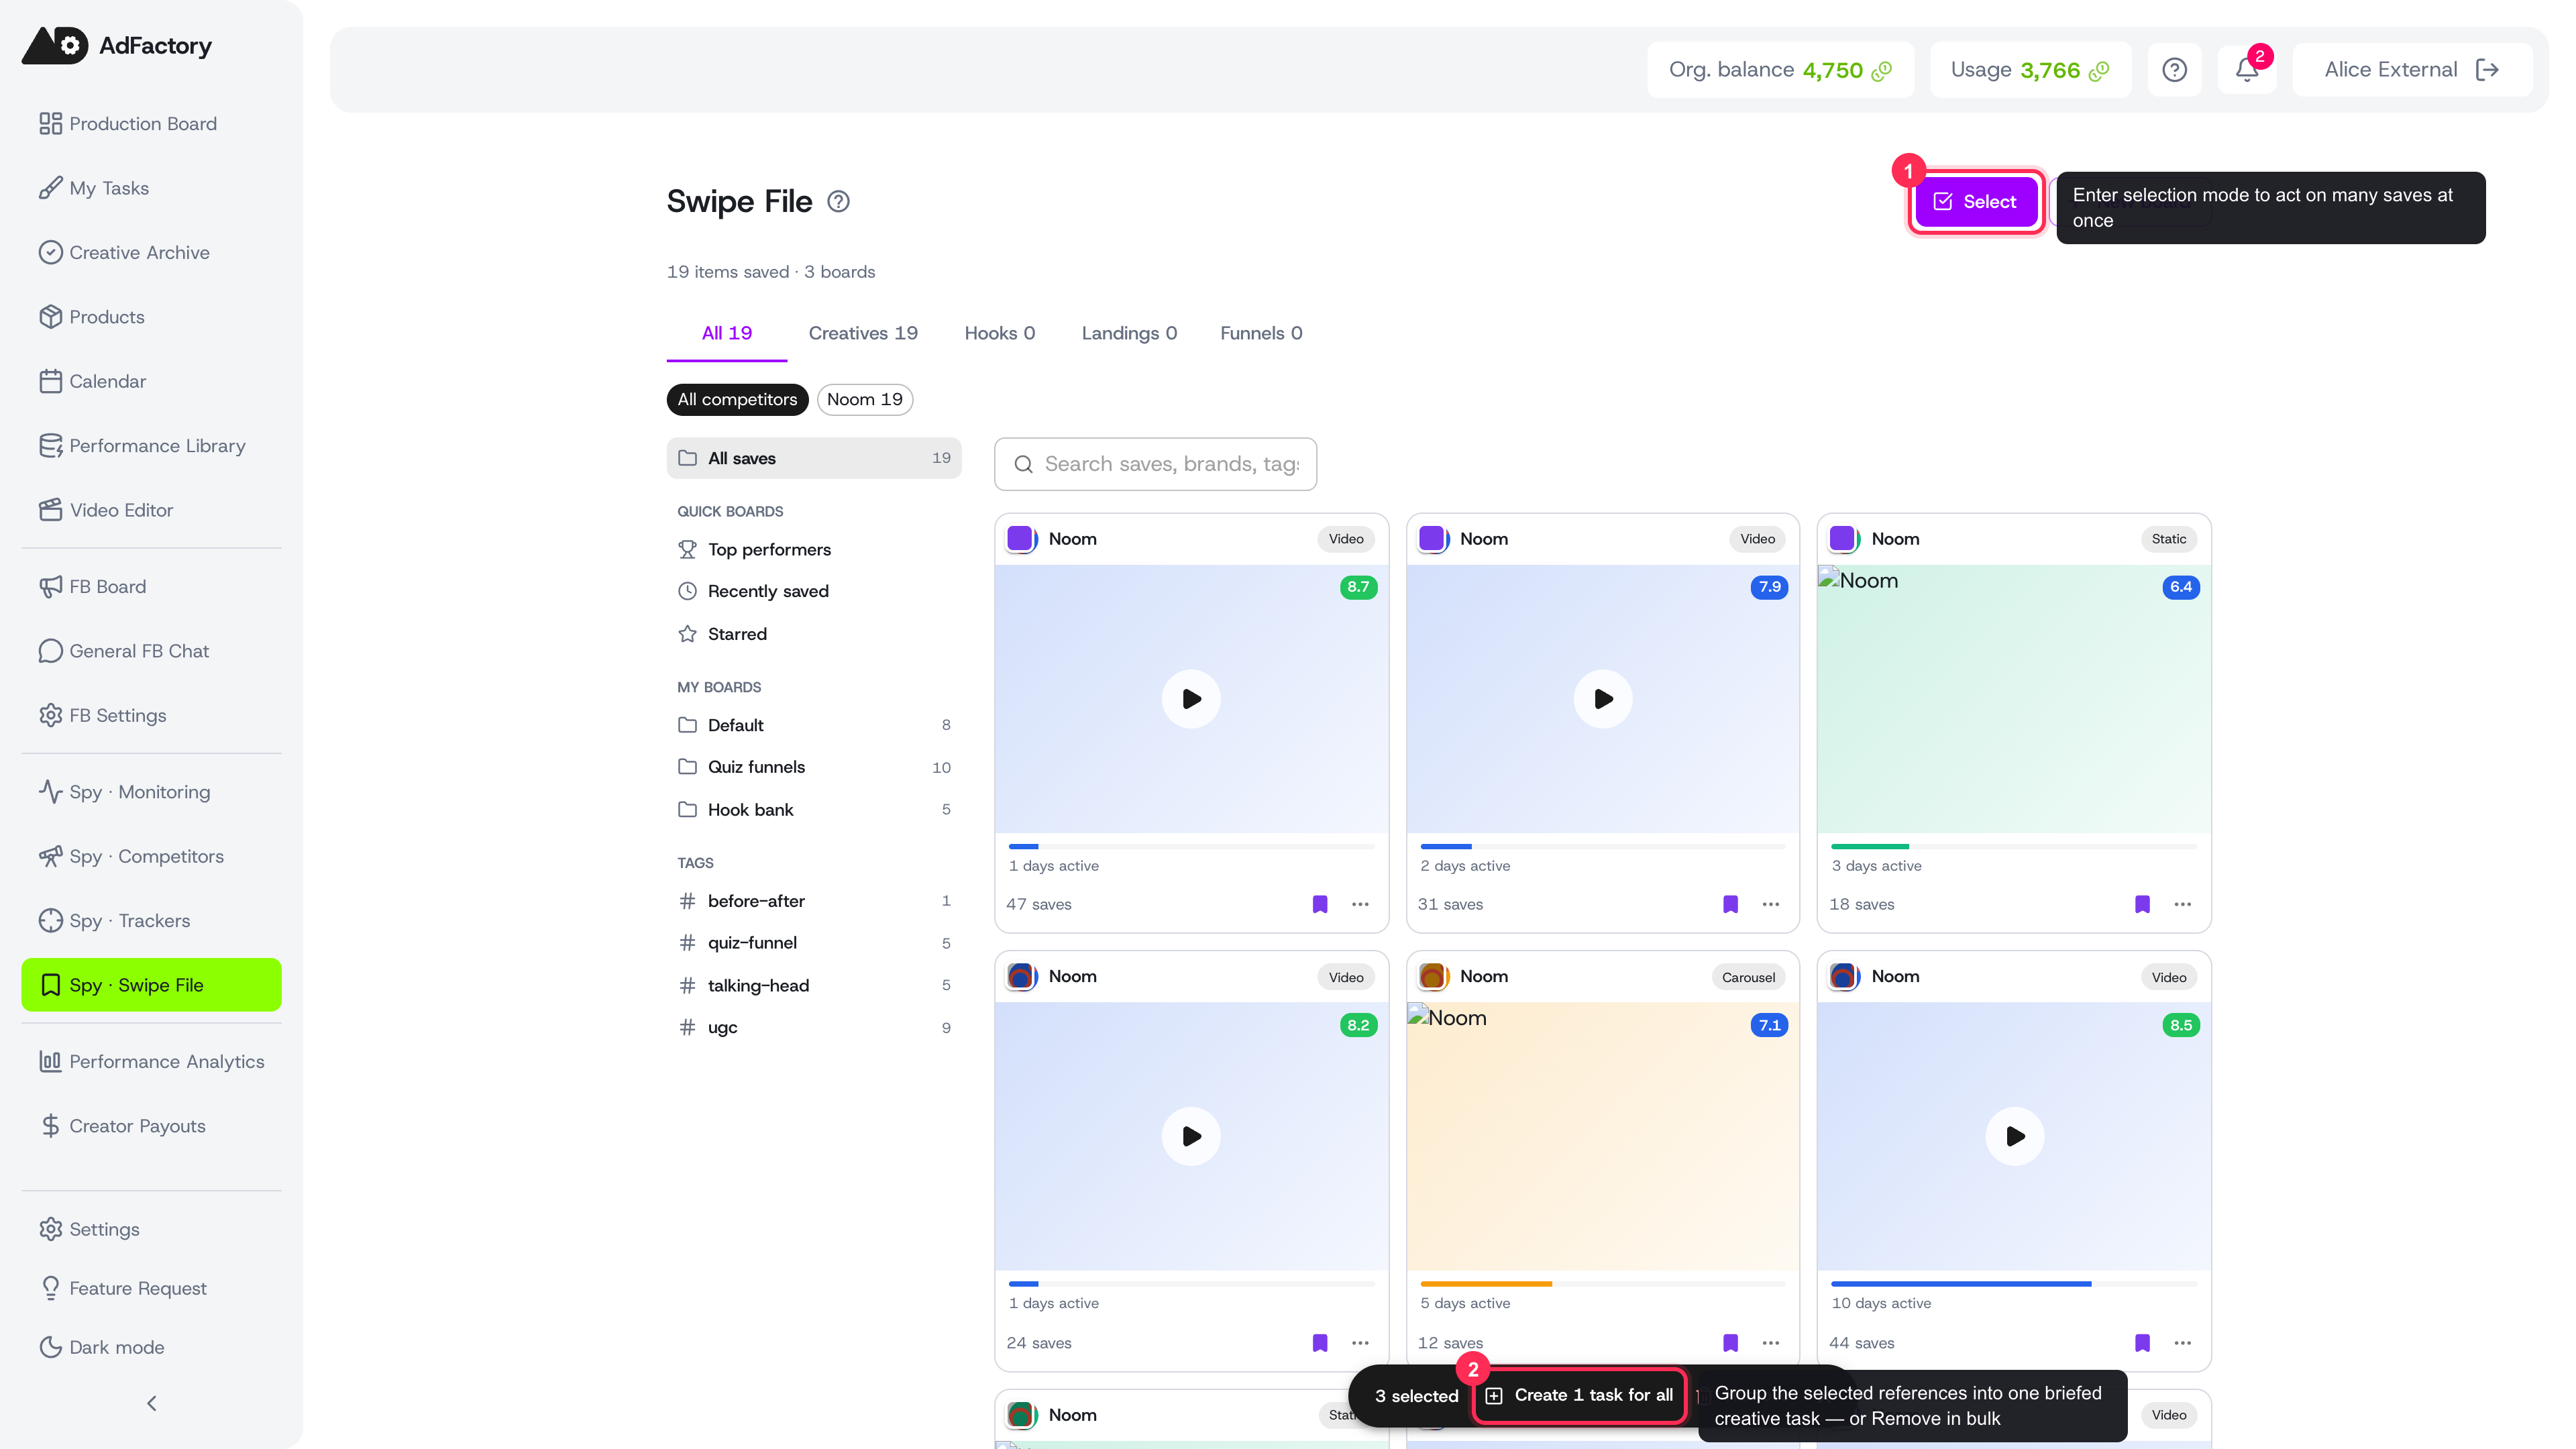The width and height of the screenshot is (2576, 1449).
Task: Filter by ugc tag
Action: pyautogui.click(x=814, y=1028)
